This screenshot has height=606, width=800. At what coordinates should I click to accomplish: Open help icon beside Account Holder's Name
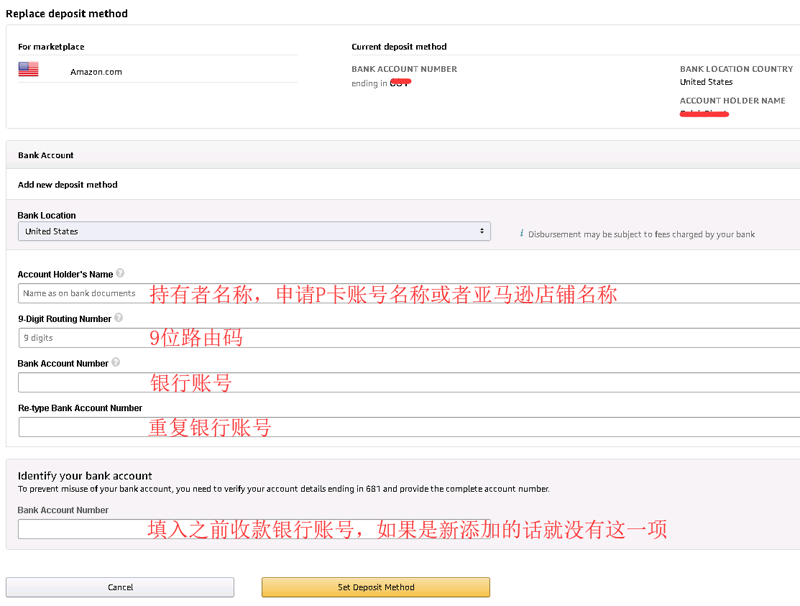120,273
